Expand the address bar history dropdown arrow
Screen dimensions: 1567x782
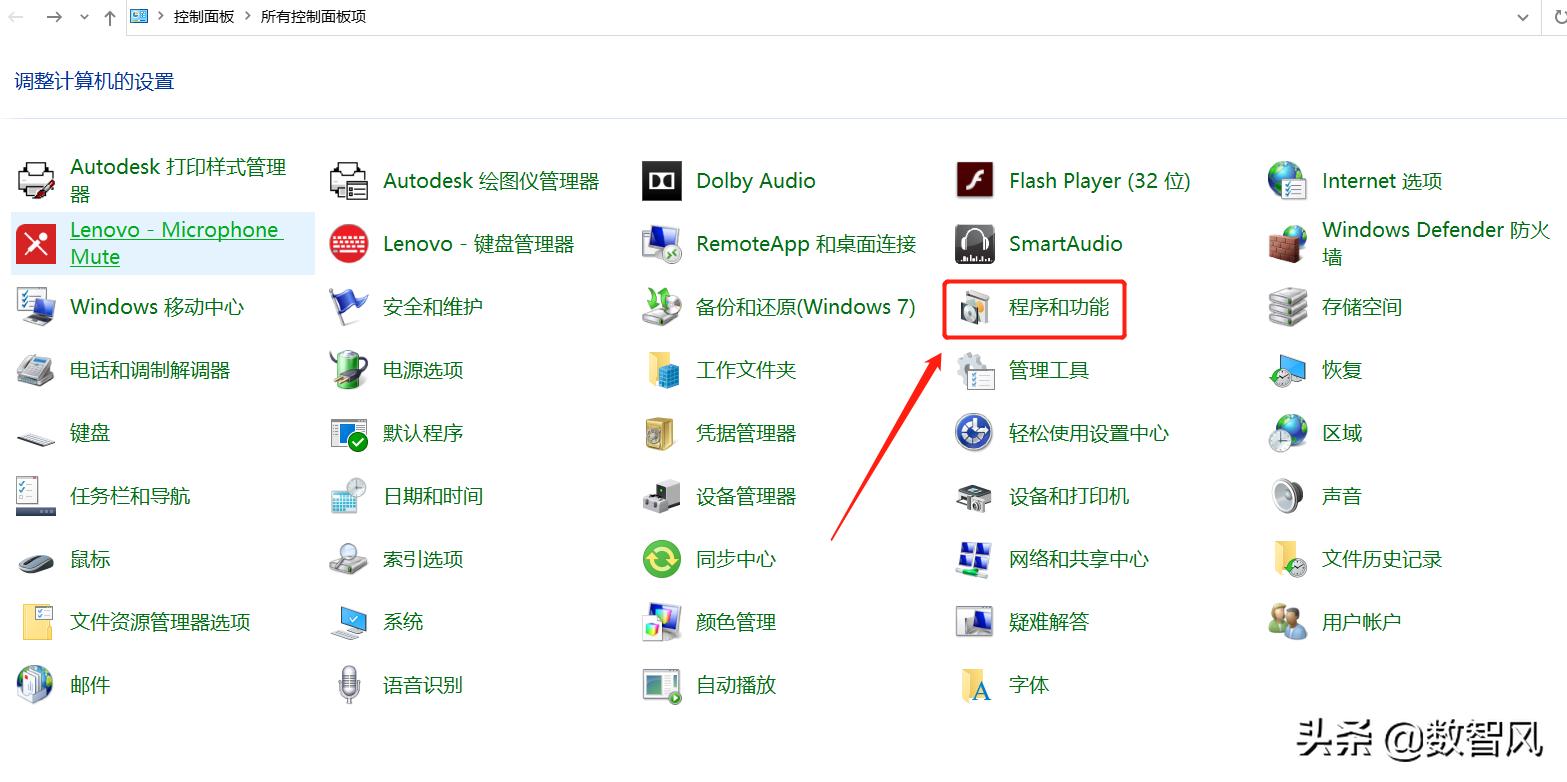(1523, 17)
